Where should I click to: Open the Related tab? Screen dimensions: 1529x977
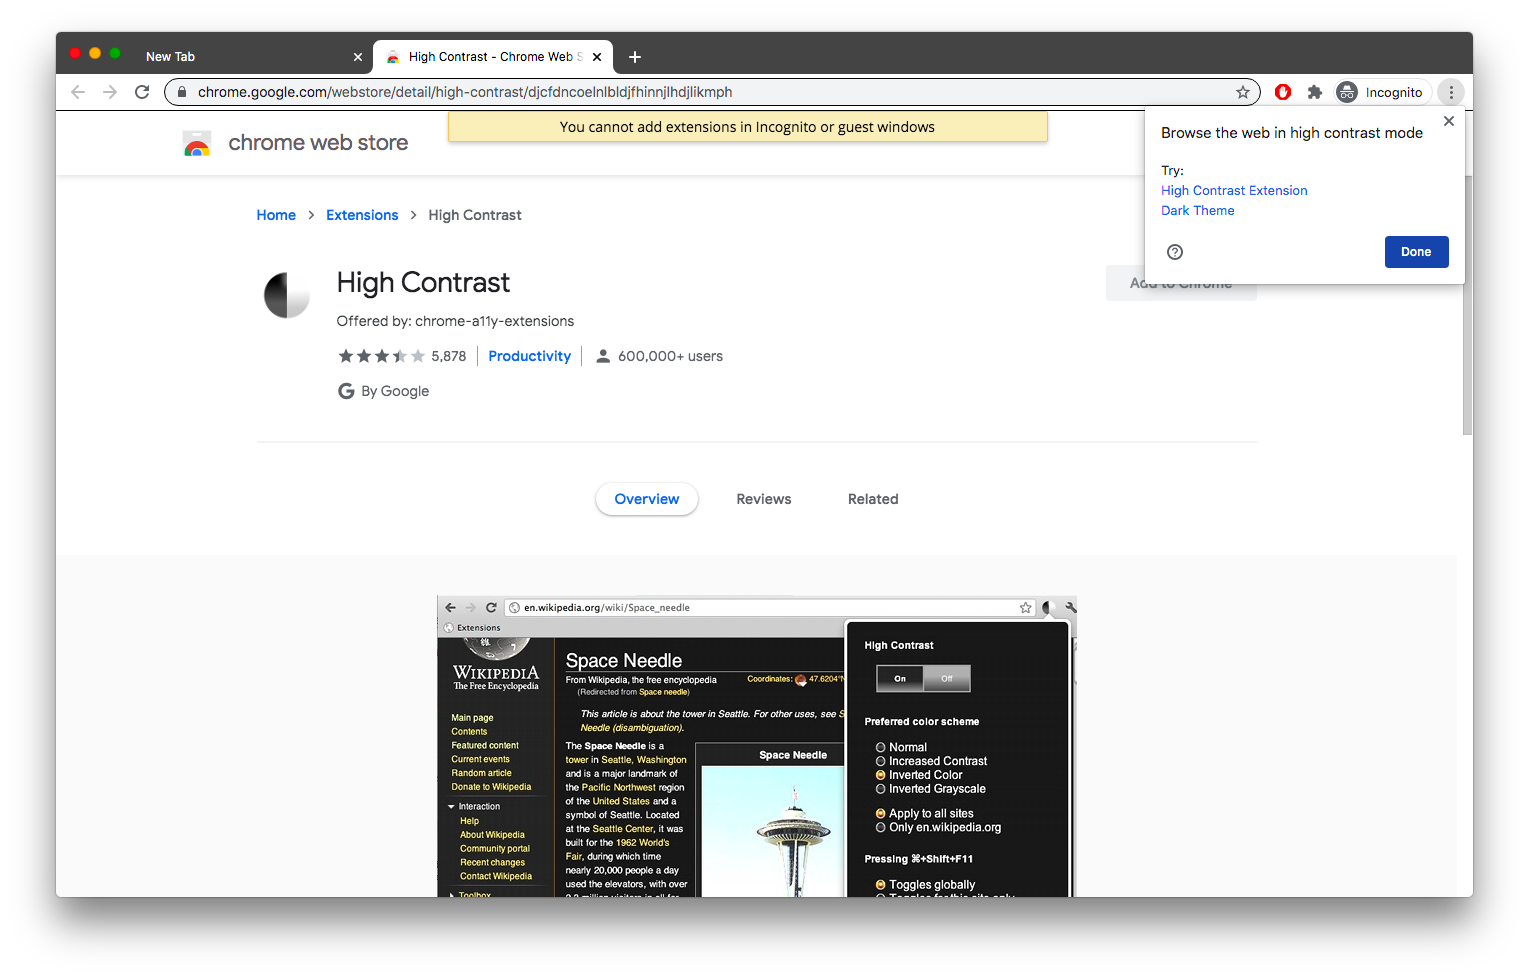pos(873,499)
